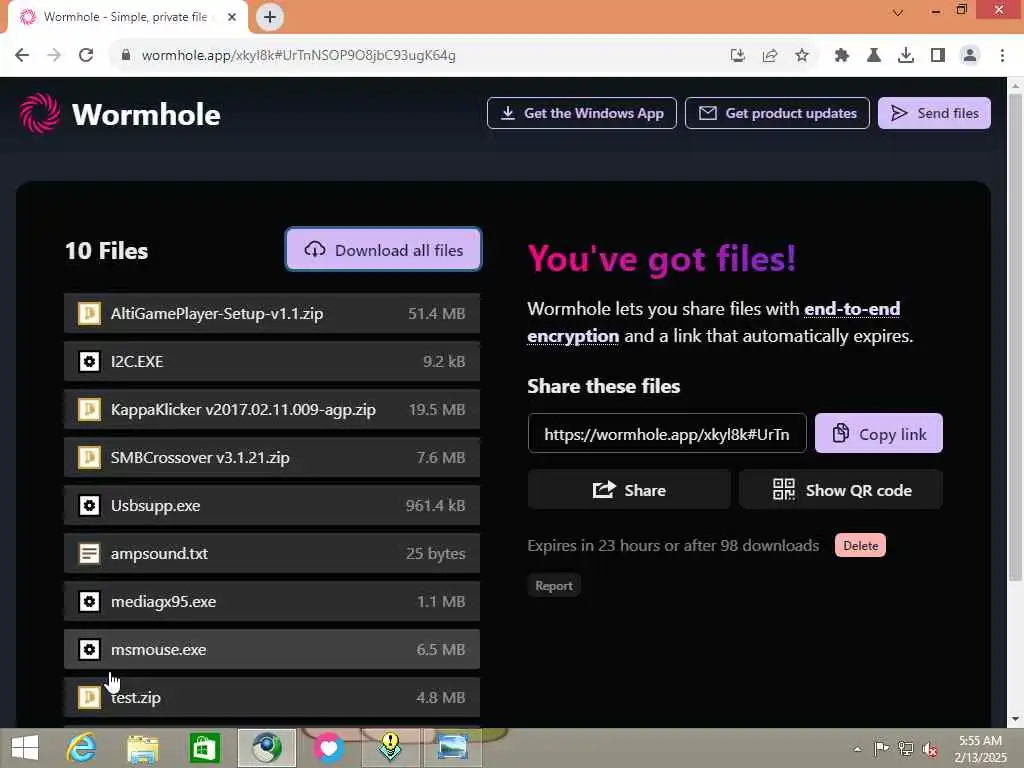Click executable icon beside mediagx95.exe
Viewport: 1024px width, 768px height.
coord(89,601)
